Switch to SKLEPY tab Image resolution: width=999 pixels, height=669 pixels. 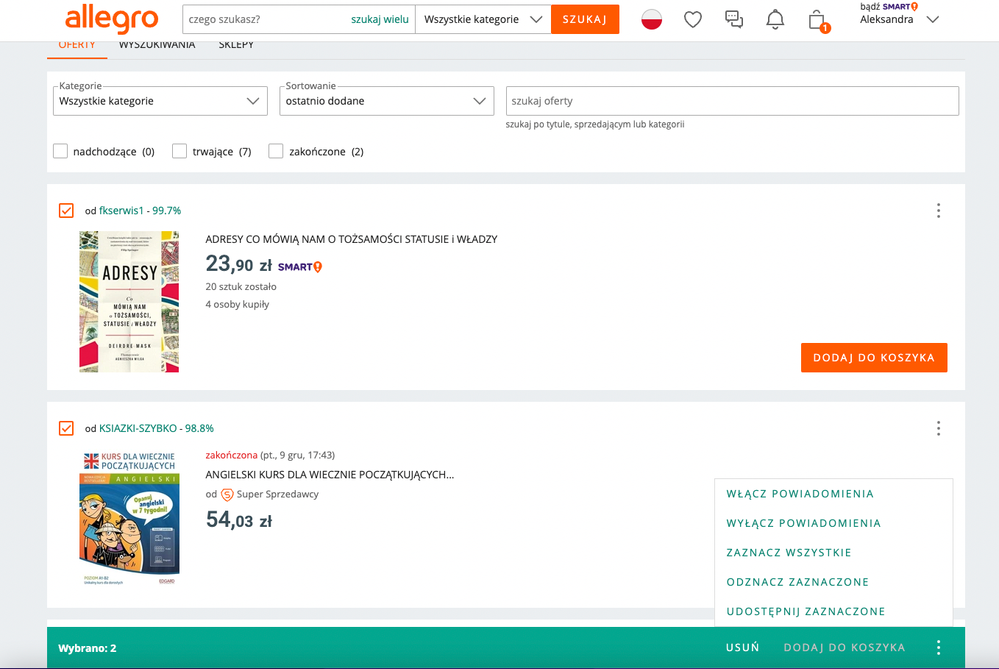tap(236, 46)
